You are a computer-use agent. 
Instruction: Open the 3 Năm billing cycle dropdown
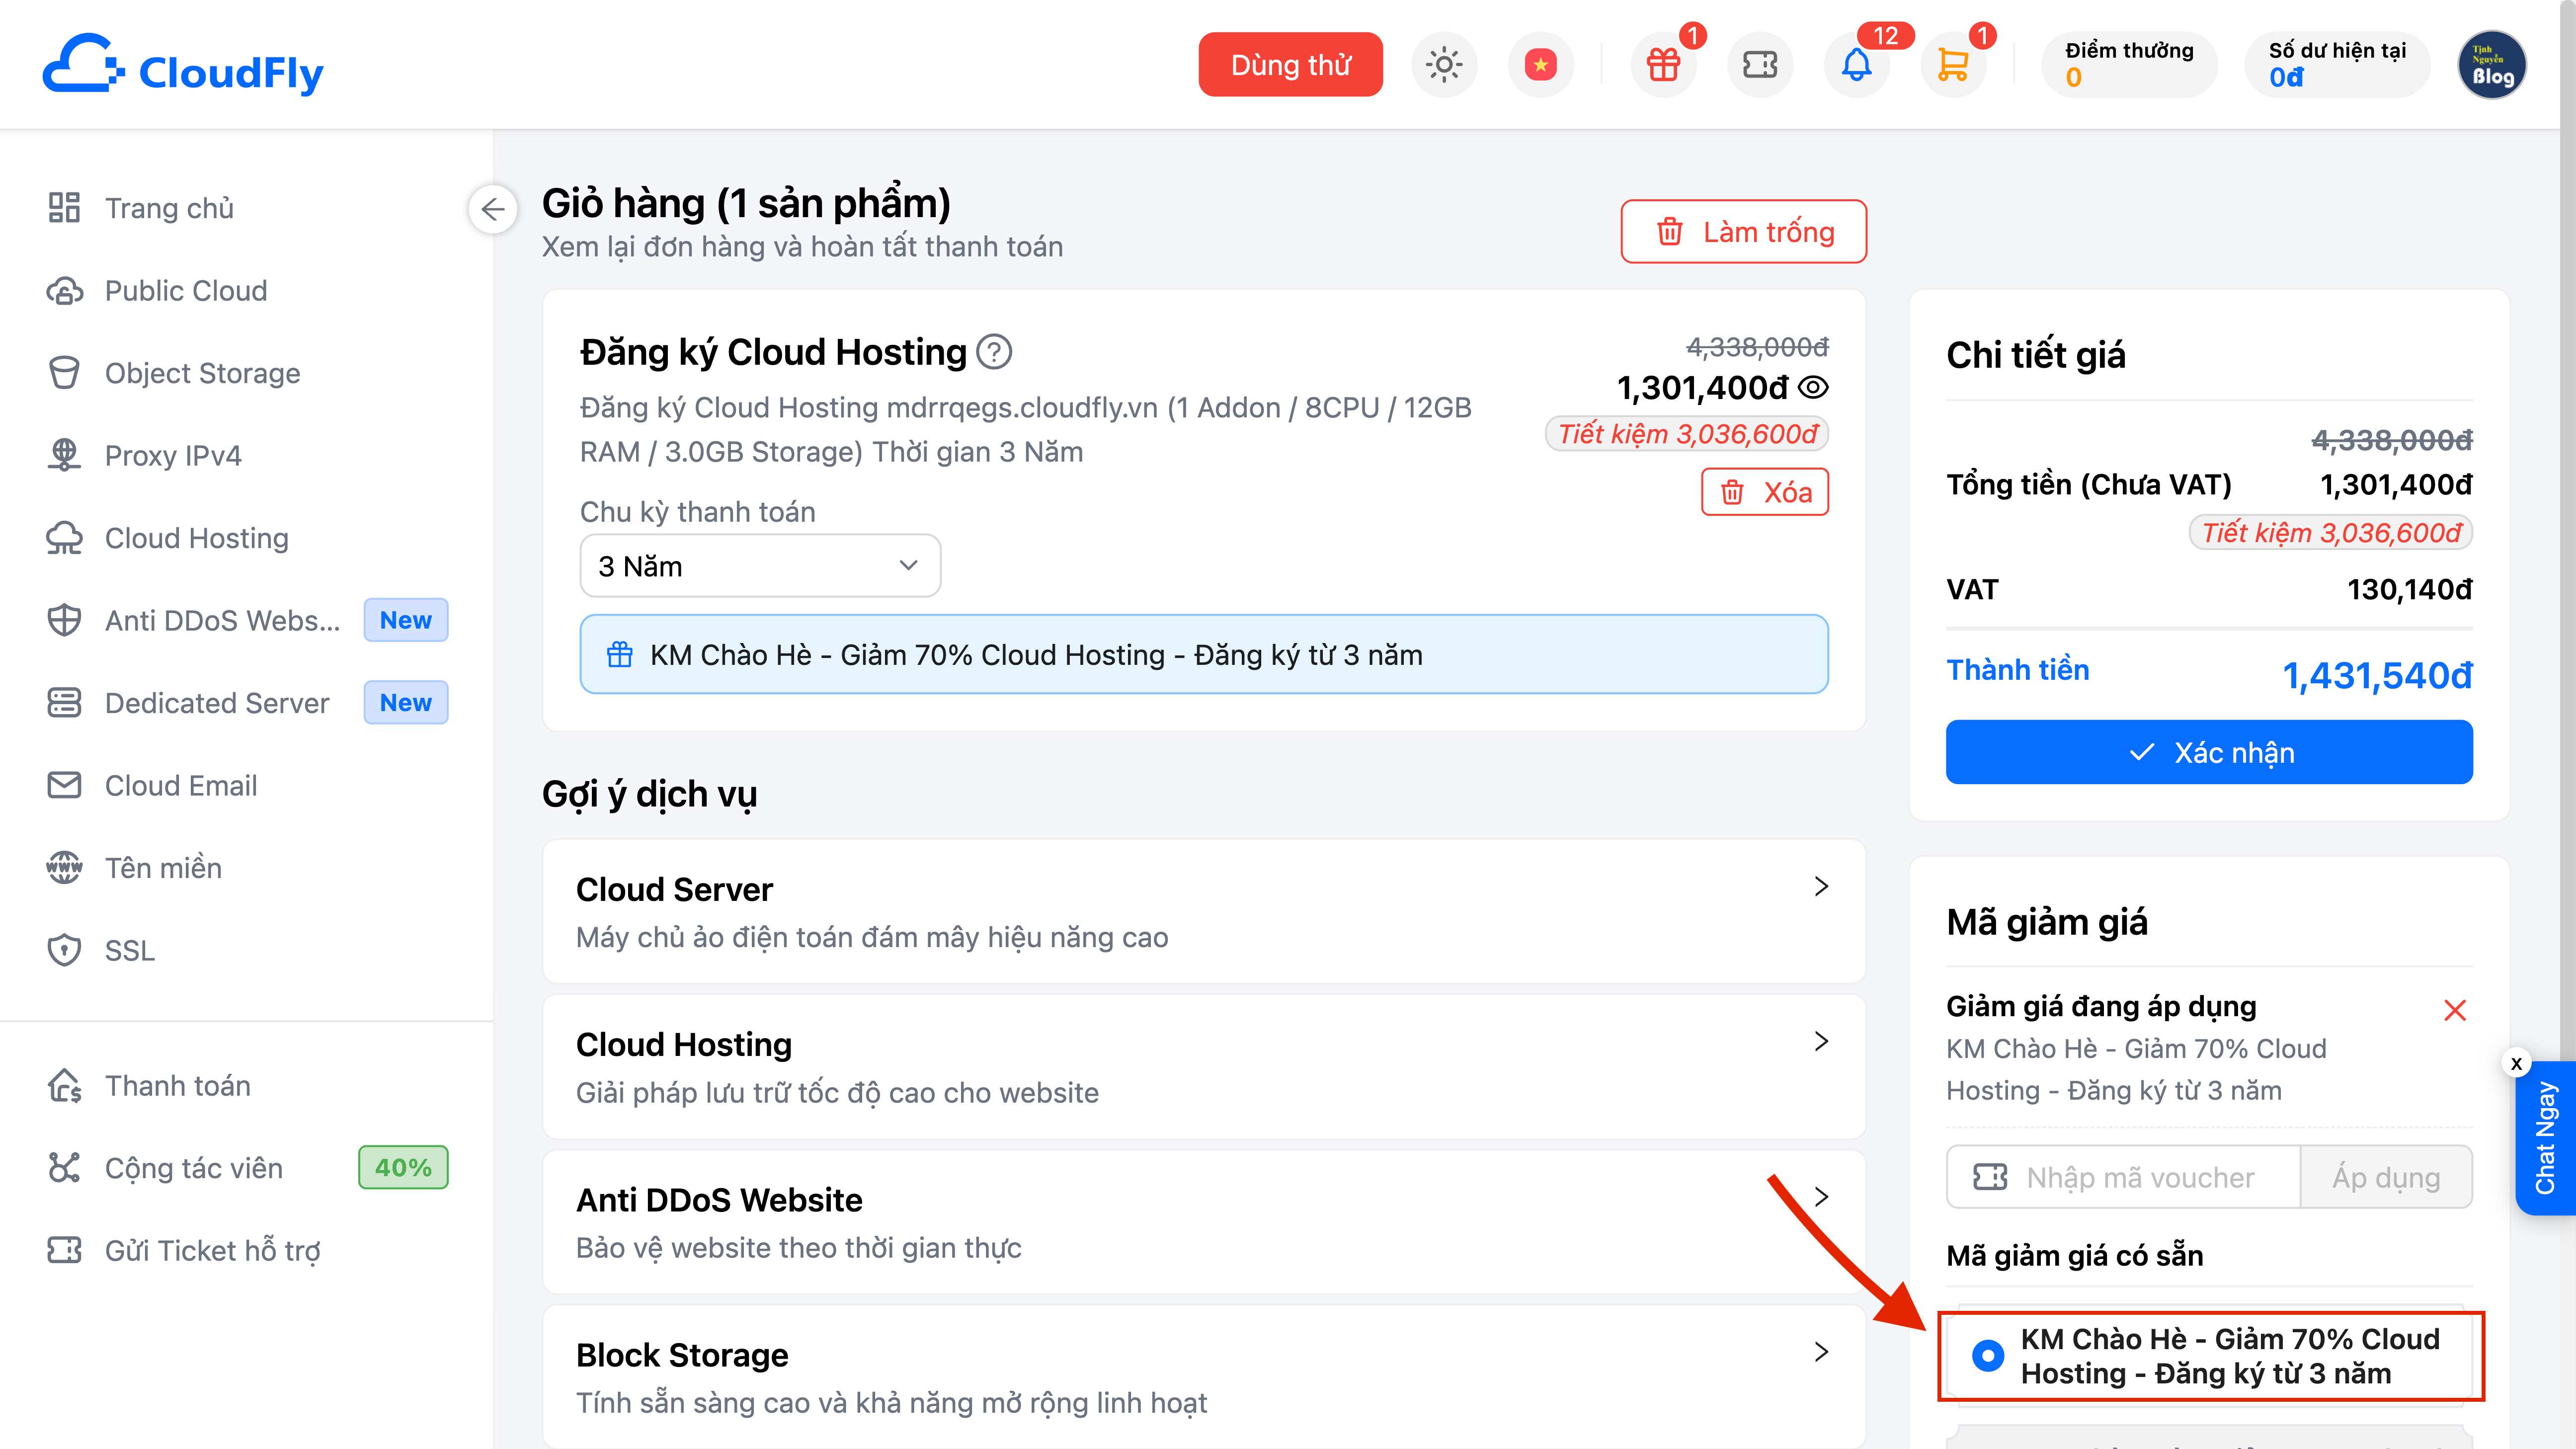[x=760, y=566]
